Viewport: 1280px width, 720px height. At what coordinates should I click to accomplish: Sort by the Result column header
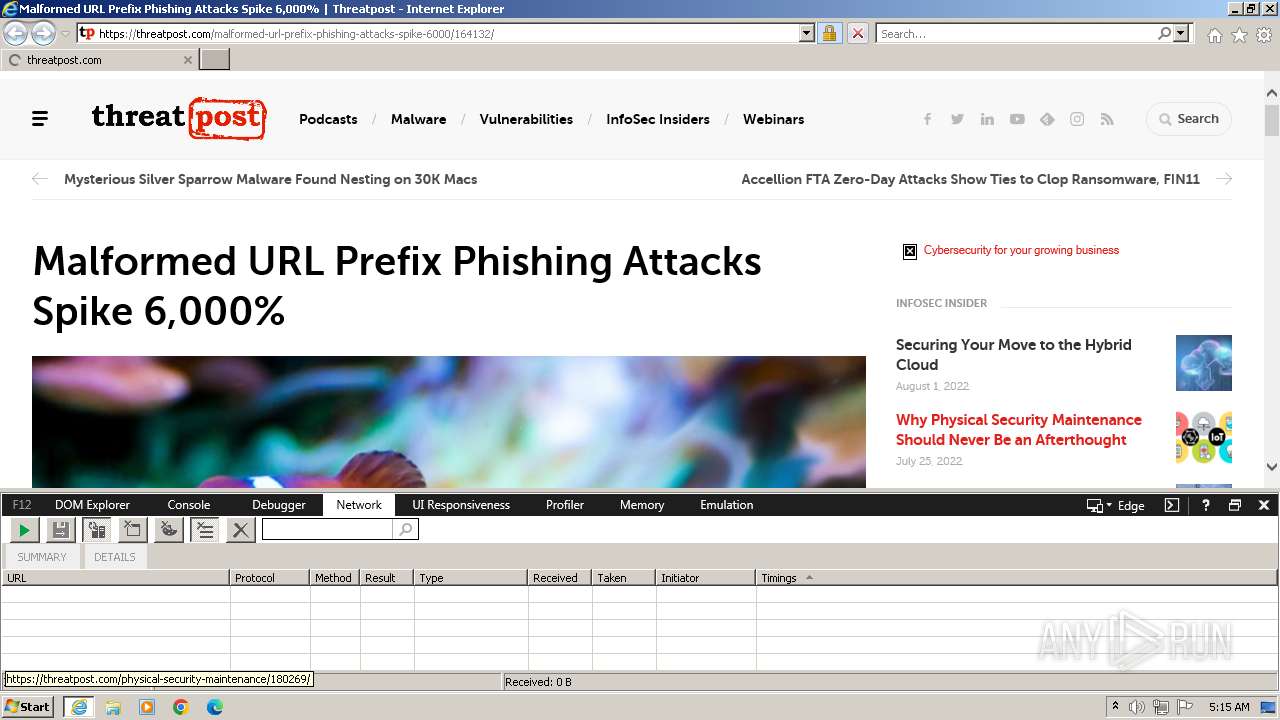tap(386, 578)
